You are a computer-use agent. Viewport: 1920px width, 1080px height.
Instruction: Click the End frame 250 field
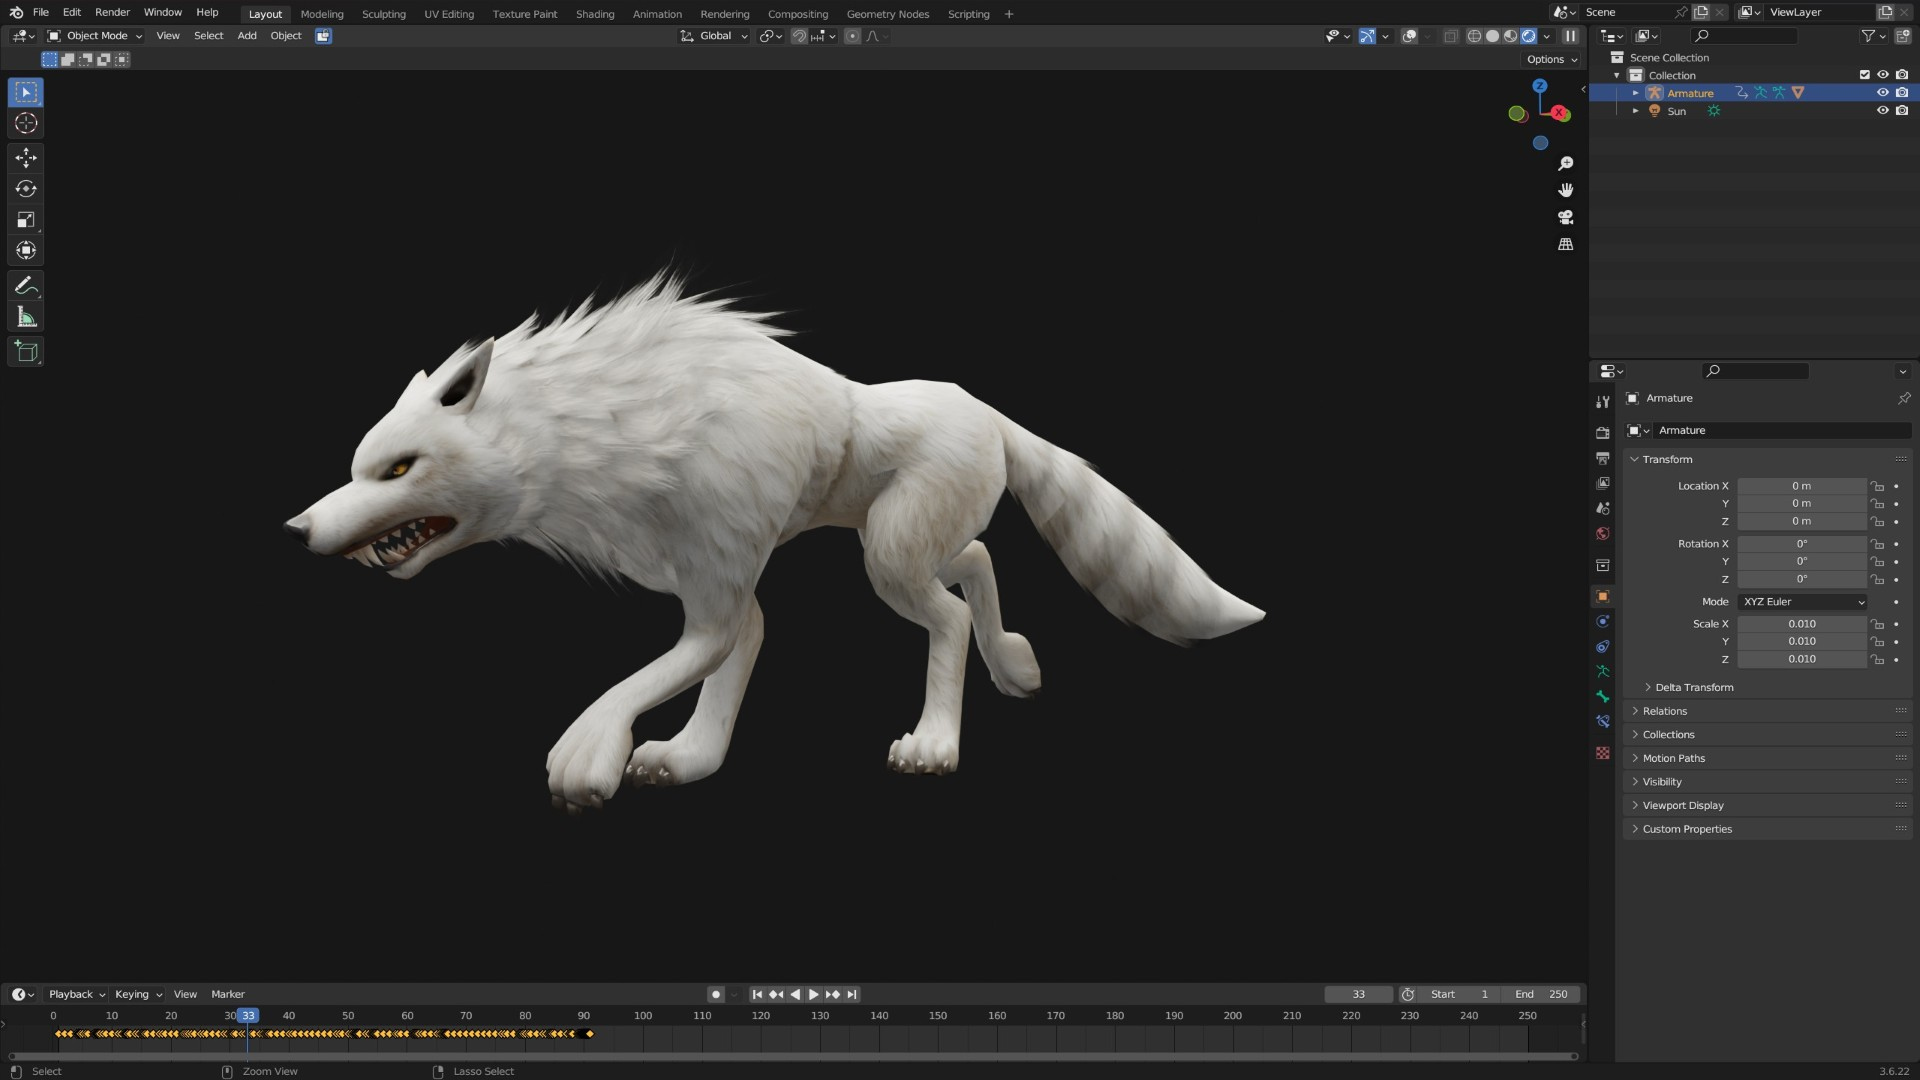(x=1542, y=995)
